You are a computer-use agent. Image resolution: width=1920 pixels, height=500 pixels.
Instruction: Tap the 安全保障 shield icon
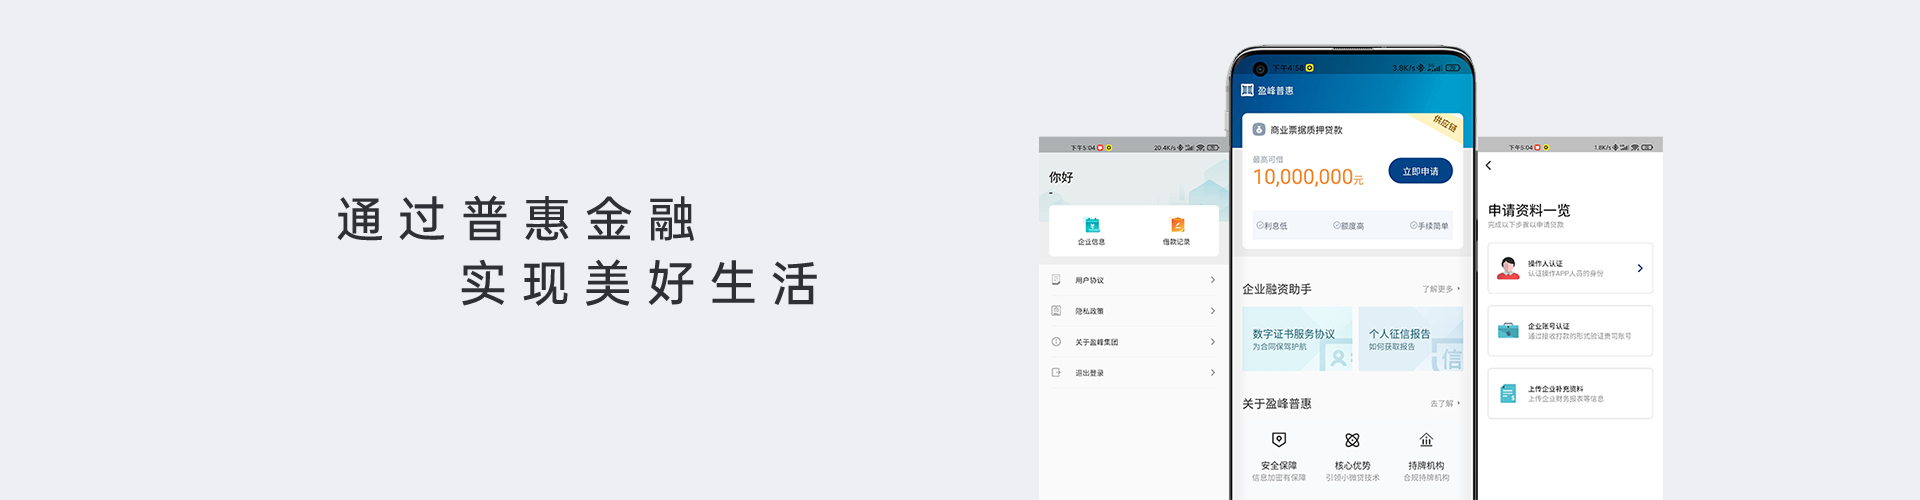point(1278,440)
